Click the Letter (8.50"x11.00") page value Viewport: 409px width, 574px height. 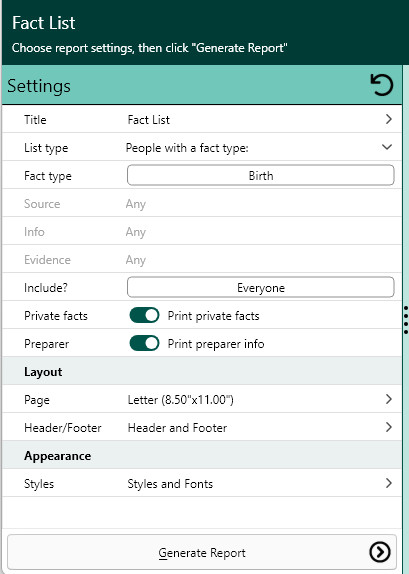[181, 400]
